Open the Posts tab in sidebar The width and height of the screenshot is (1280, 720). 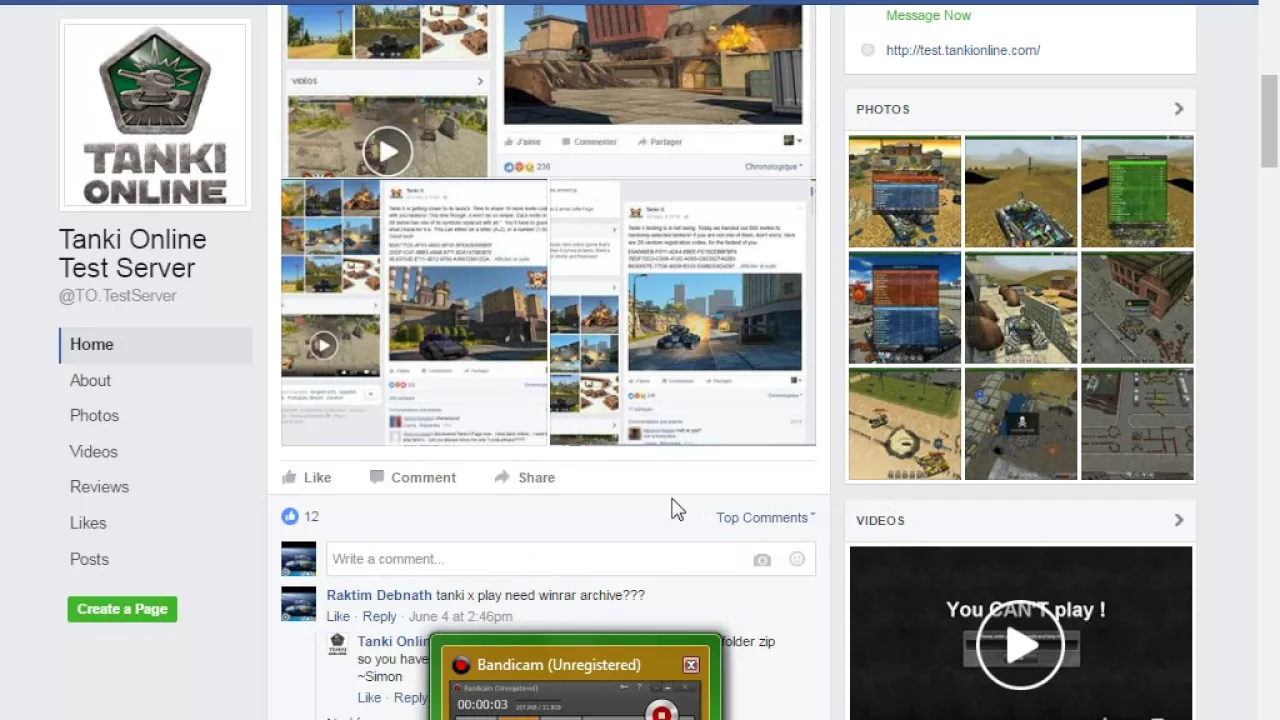coord(89,559)
